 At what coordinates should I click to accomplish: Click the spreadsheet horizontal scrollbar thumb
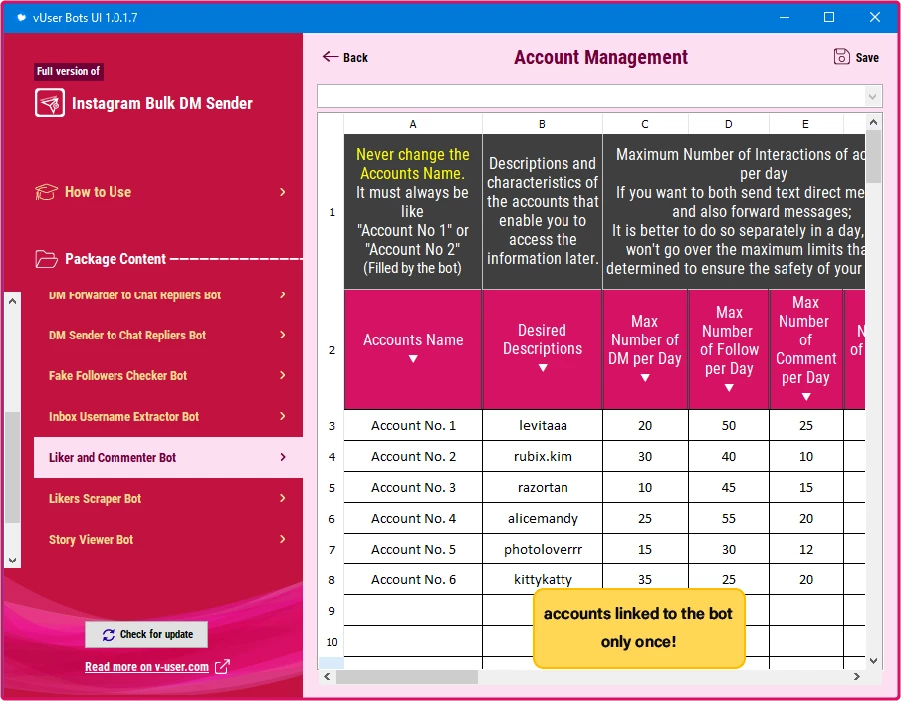(407, 677)
